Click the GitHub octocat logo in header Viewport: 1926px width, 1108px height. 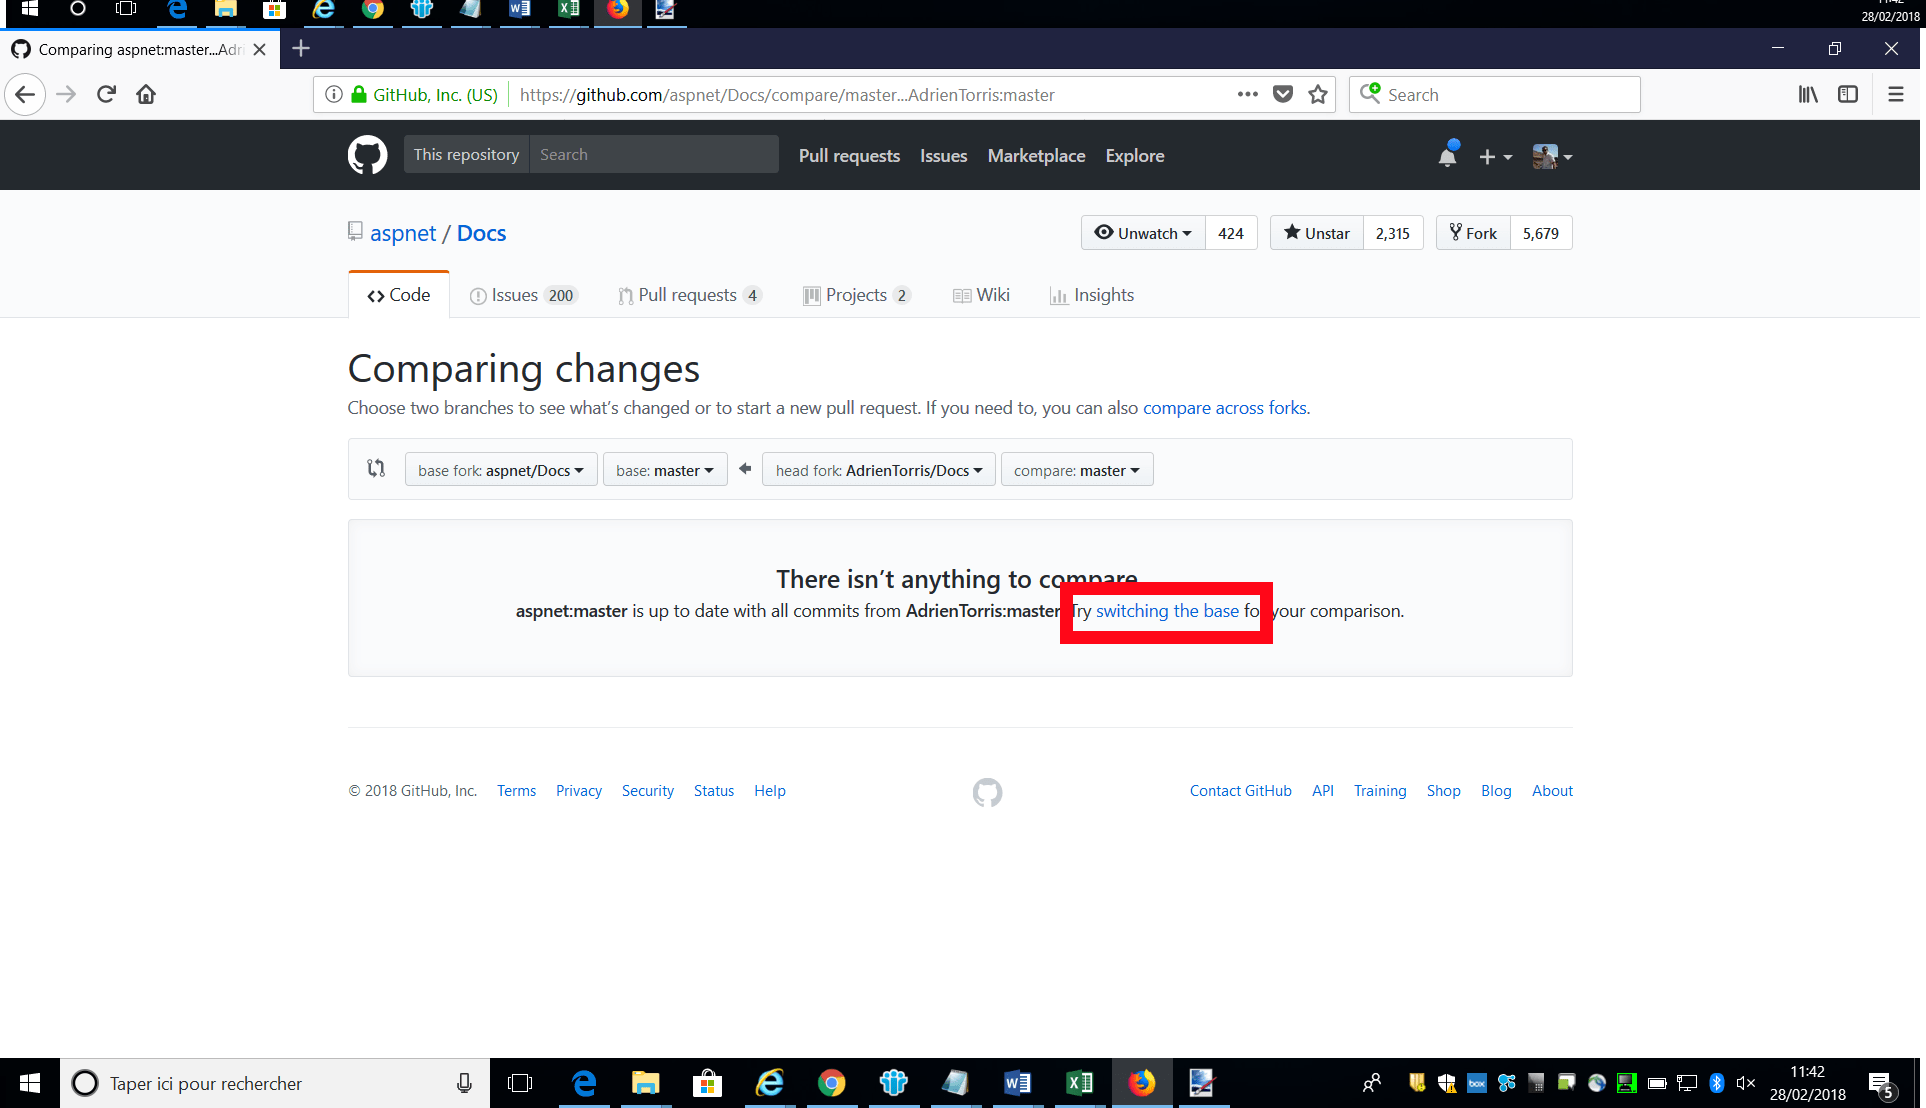click(367, 155)
